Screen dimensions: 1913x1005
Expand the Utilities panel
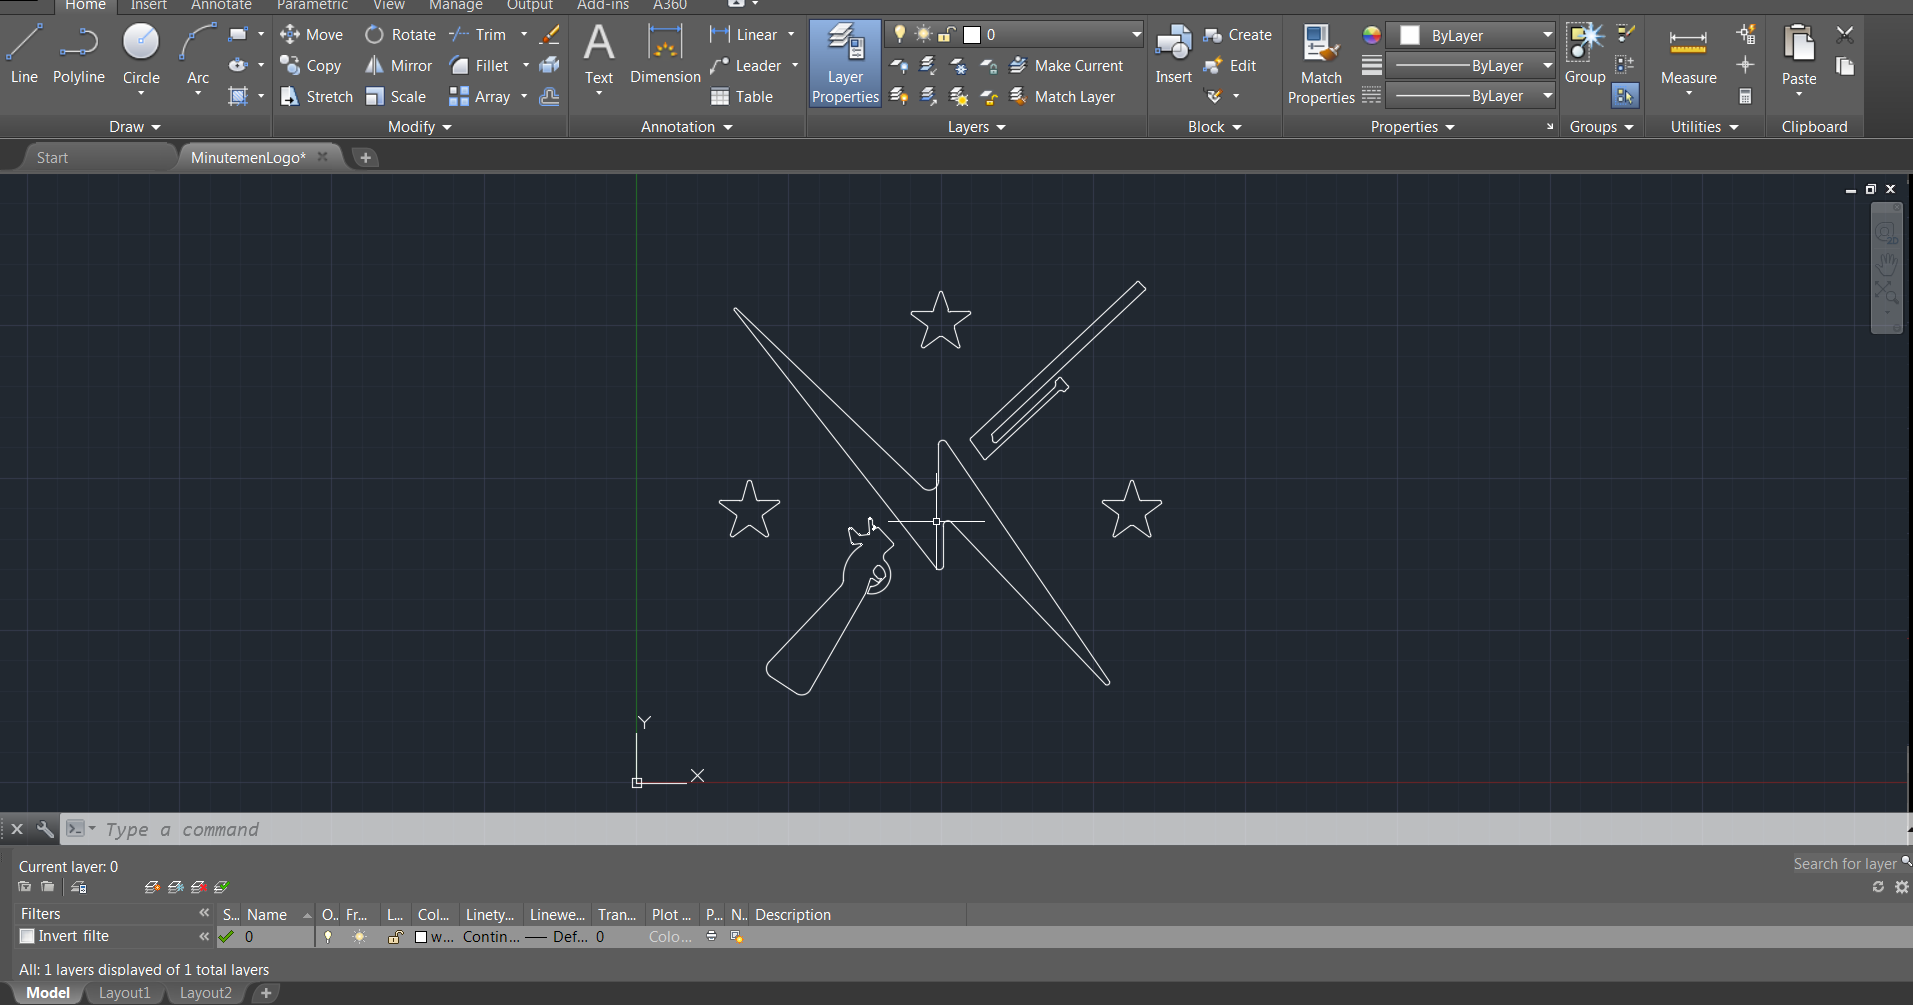pyautogui.click(x=1705, y=127)
